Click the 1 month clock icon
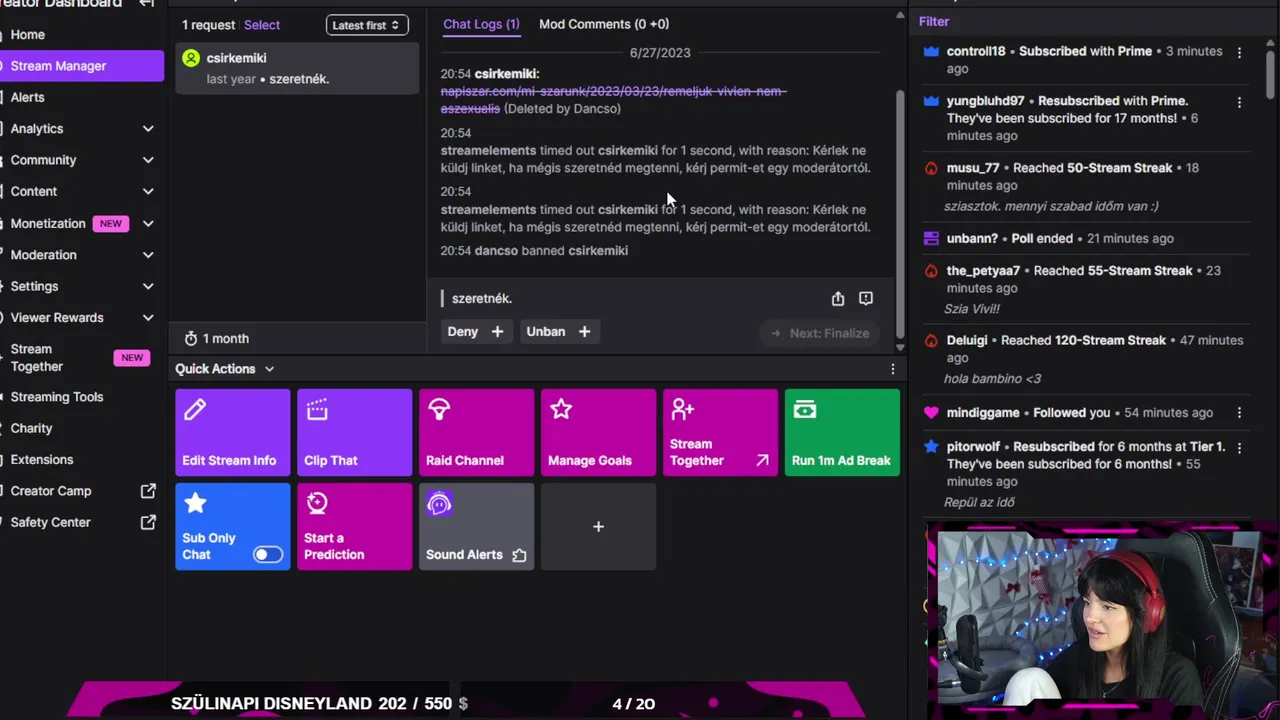The height and width of the screenshot is (720, 1280). click(x=191, y=338)
